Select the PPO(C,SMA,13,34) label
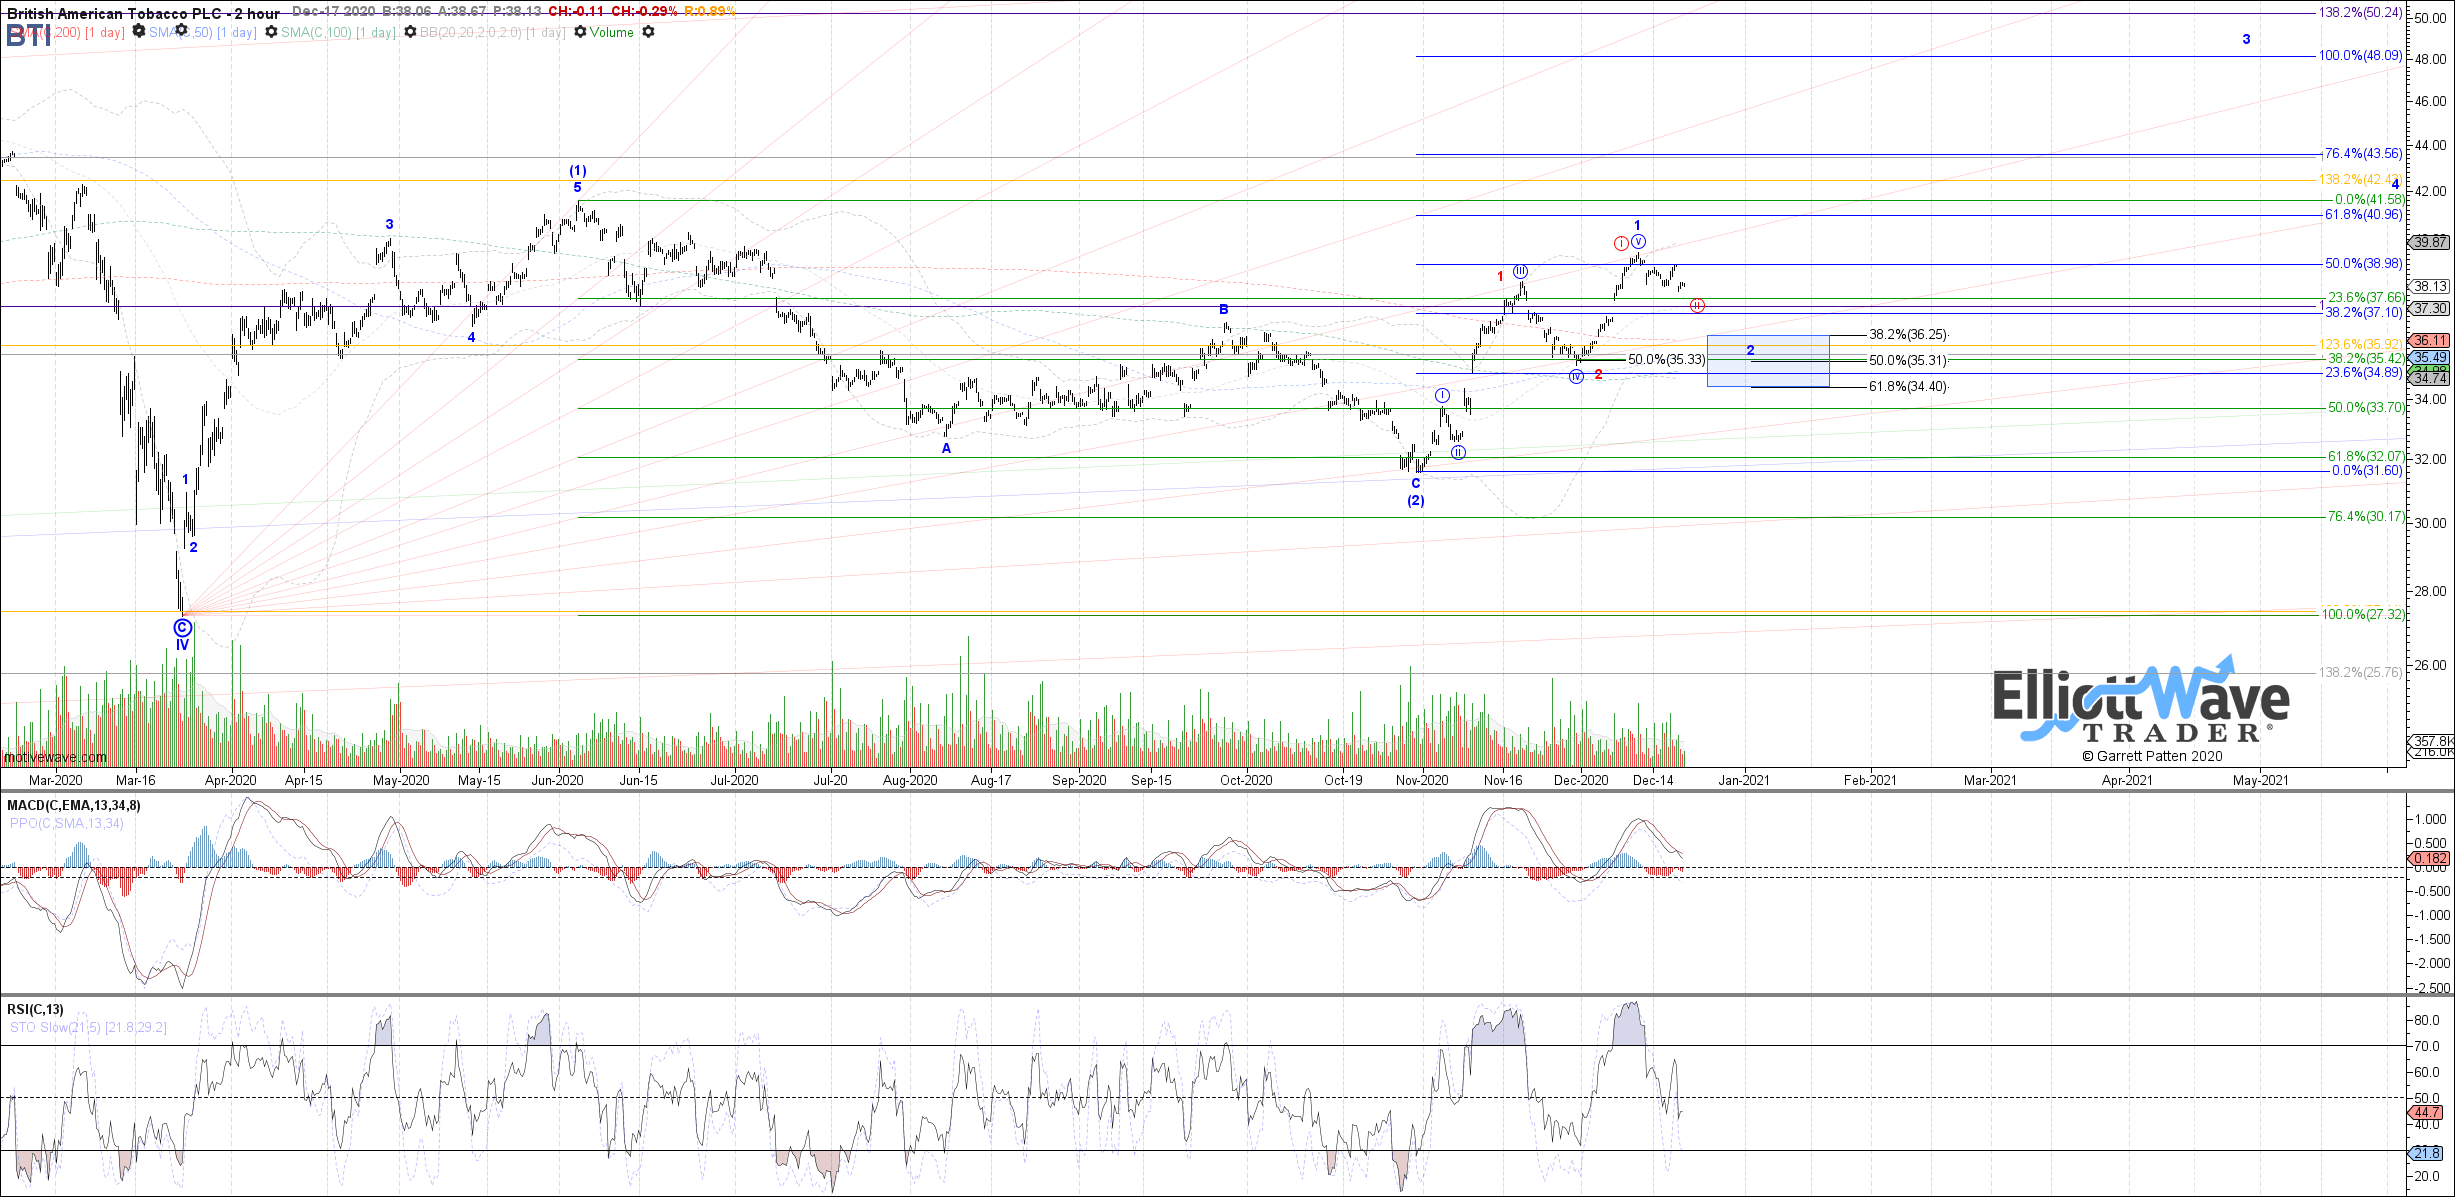Viewport: 2455px width, 1197px height. 67,823
